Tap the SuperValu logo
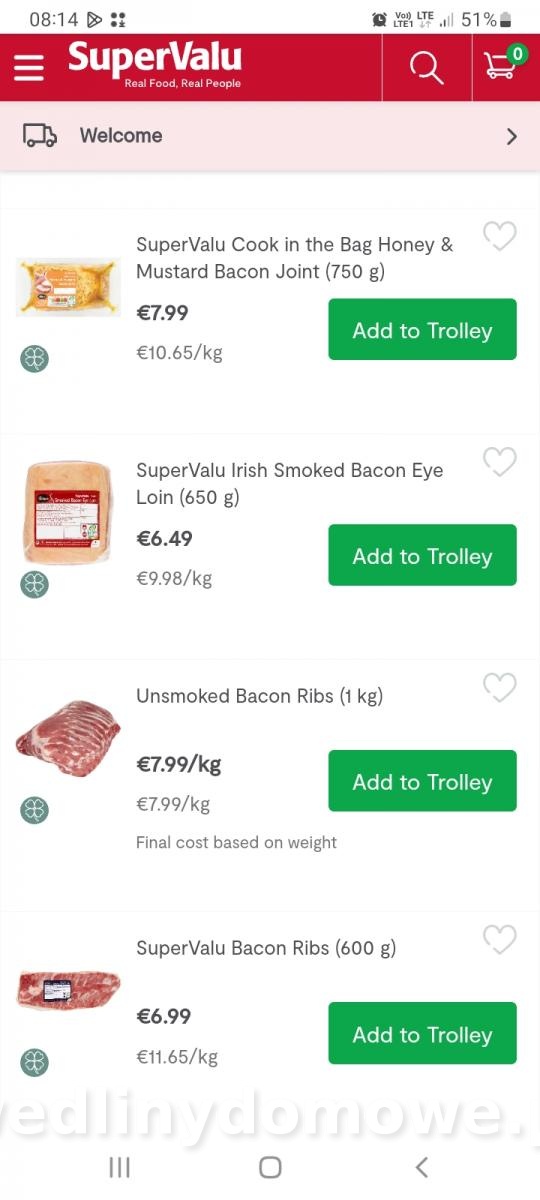540x1200 pixels. tap(155, 66)
